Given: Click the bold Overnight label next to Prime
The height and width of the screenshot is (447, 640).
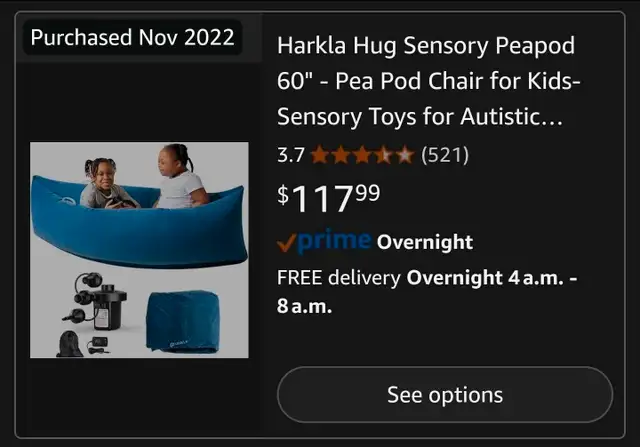Looking at the screenshot, I should pos(425,242).
